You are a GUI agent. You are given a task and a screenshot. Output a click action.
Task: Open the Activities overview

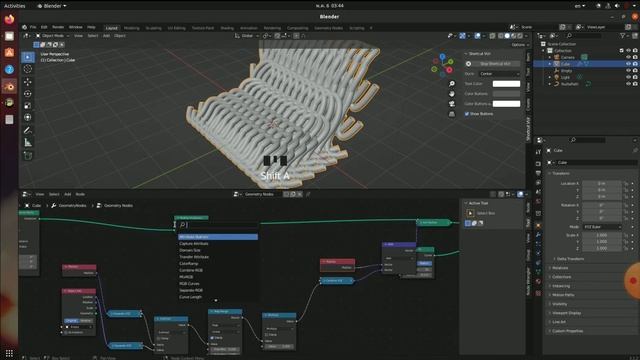coord(14,6)
